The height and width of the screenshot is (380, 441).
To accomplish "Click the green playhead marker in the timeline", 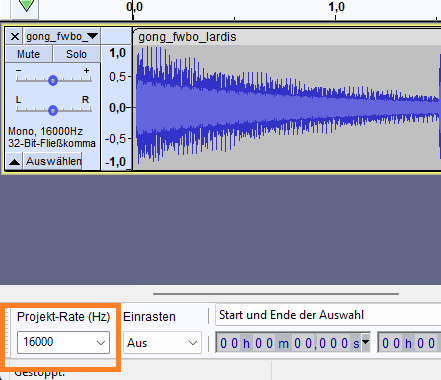I will coord(26,5).
